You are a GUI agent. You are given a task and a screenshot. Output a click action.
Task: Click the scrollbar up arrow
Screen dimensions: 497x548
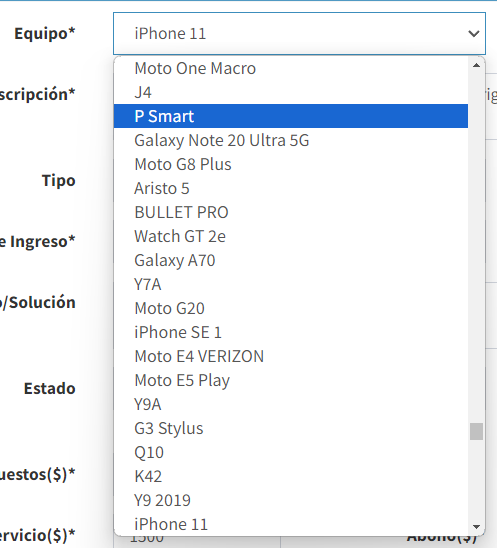pyautogui.click(x=476, y=65)
